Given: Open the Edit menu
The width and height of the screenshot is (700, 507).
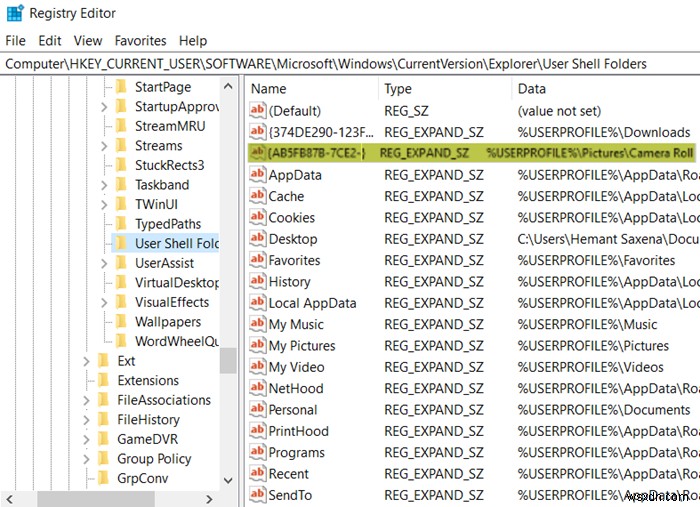Looking at the screenshot, I should (x=50, y=41).
